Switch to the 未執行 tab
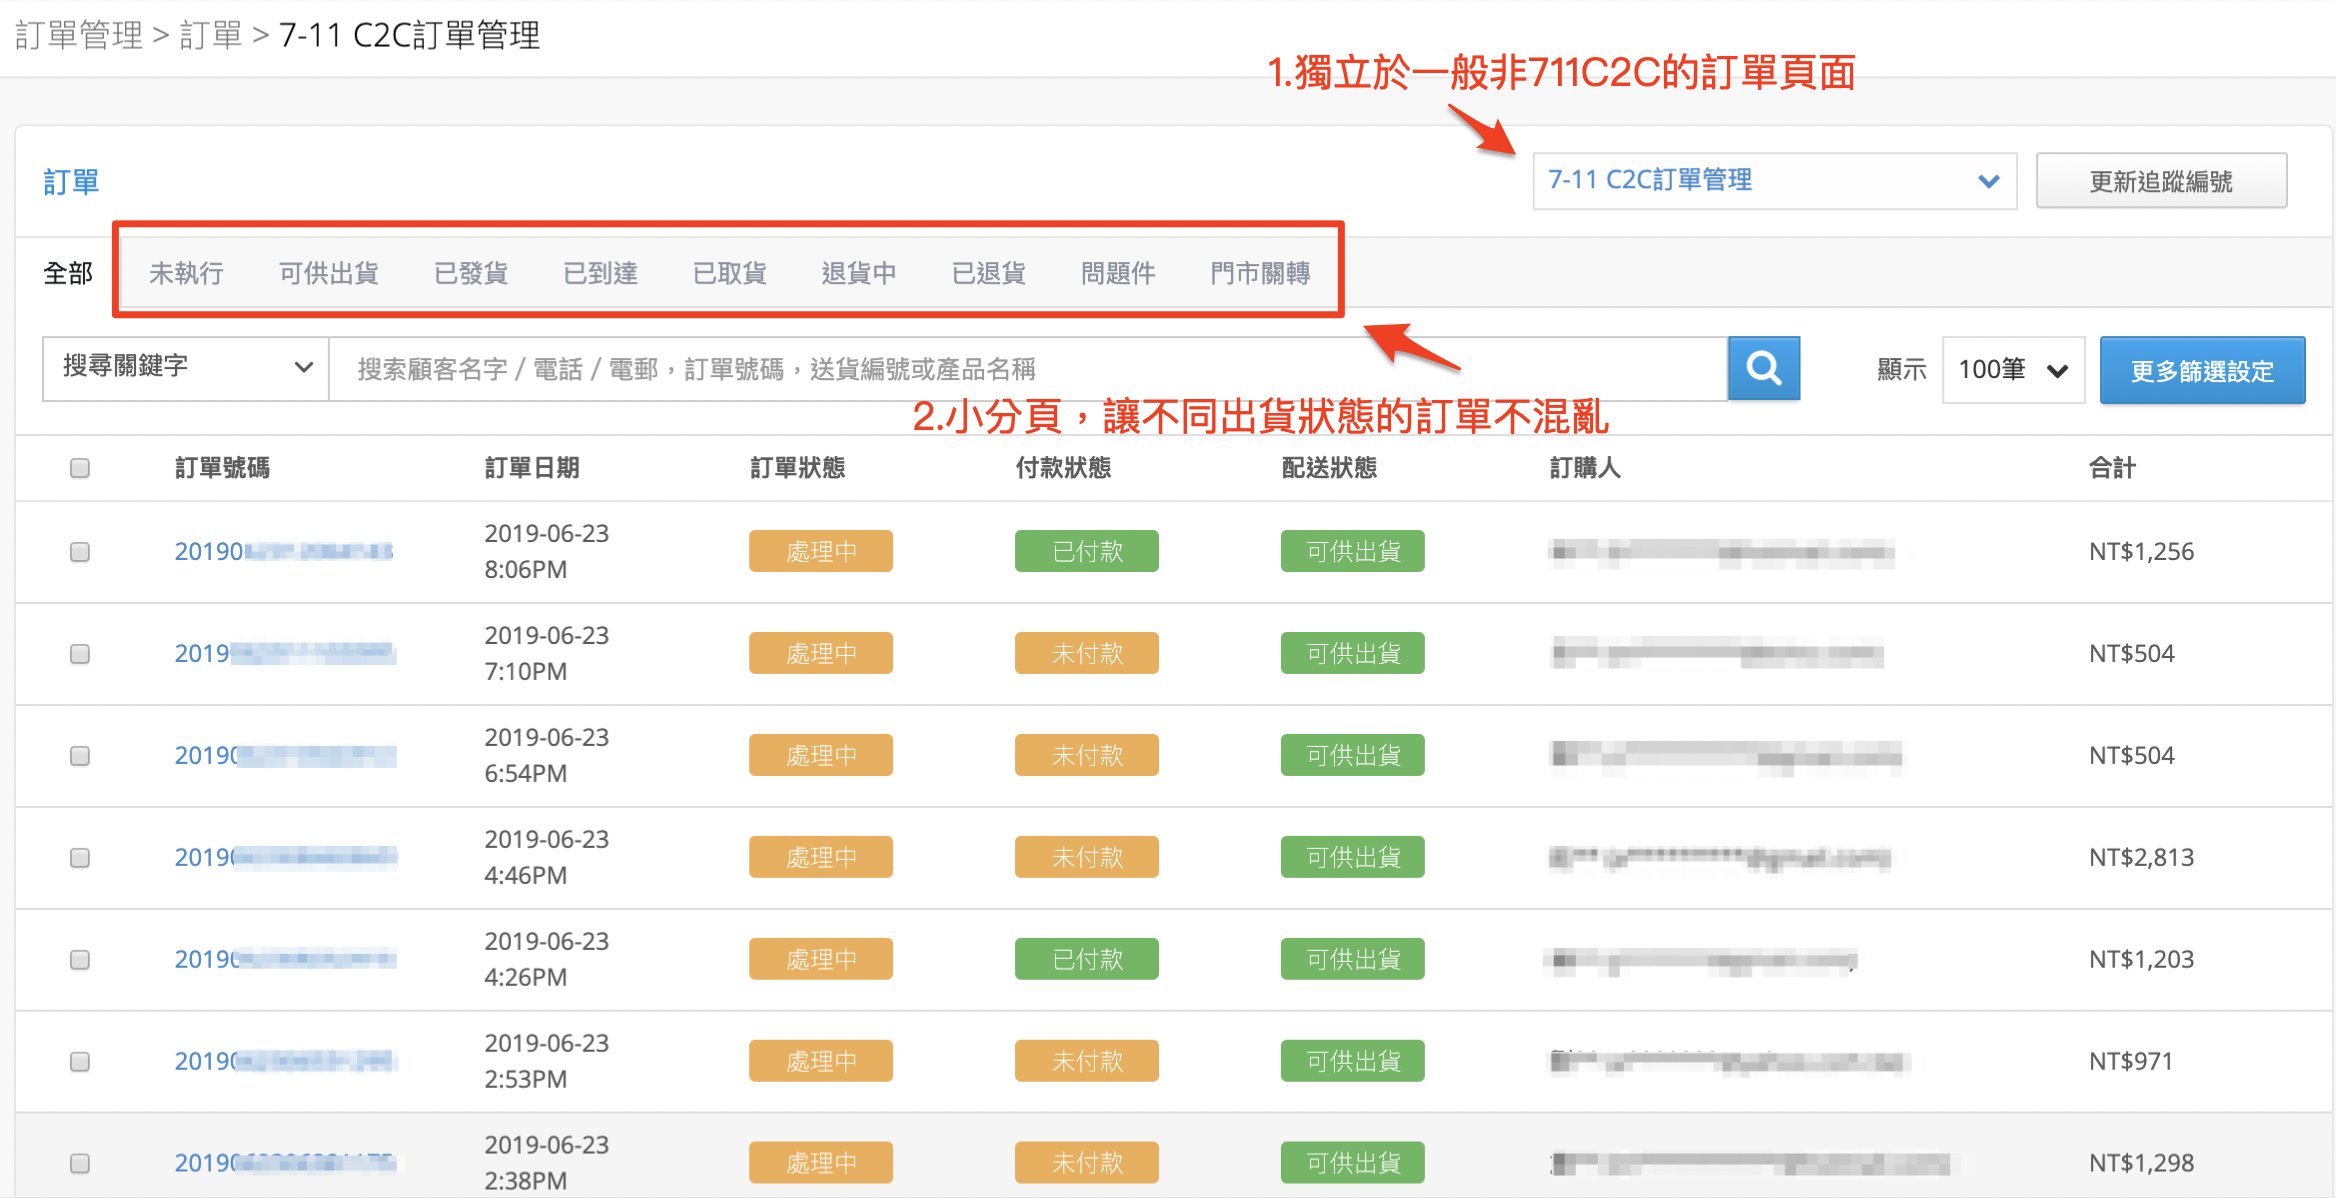The width and height of the screenshot is (2336, 1198). (186, 273)
